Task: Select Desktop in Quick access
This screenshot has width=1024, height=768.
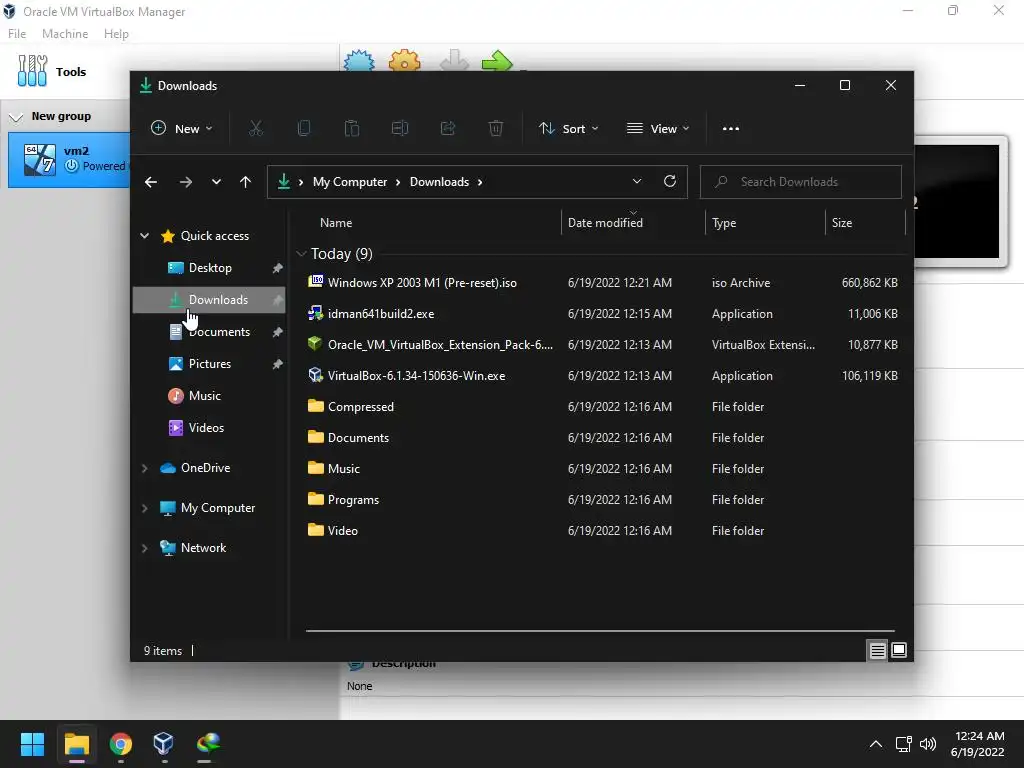Action: [x=210, y=268]
